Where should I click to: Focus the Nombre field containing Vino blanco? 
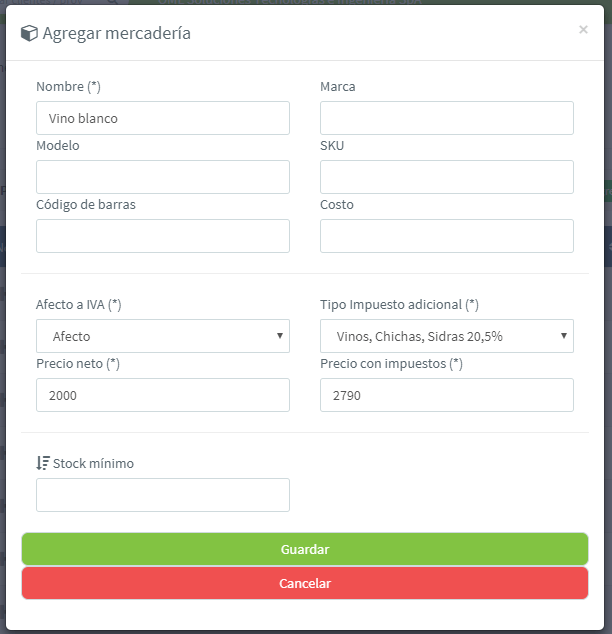pos(163,118)
